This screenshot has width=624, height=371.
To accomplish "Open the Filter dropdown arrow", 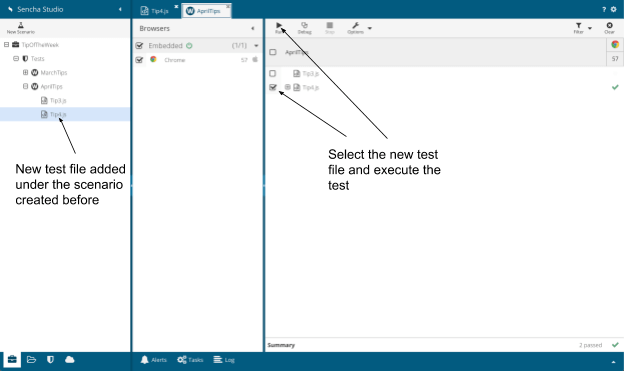I will [x=590, y=28].
